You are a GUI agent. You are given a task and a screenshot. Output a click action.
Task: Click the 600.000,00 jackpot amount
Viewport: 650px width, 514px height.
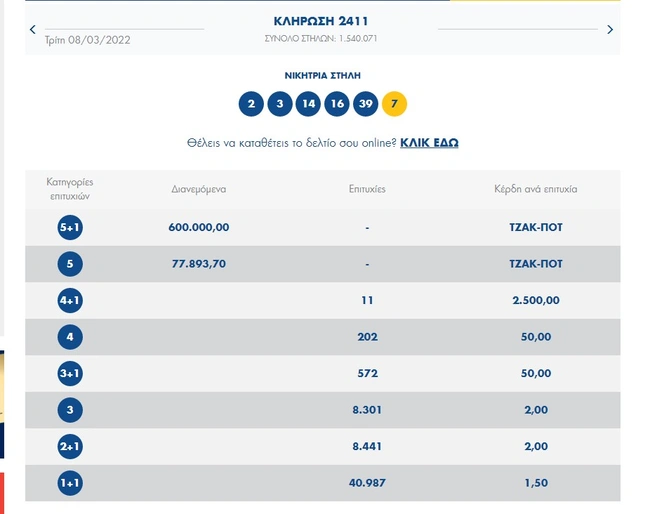pyautogui.click(x=199, y=227)
